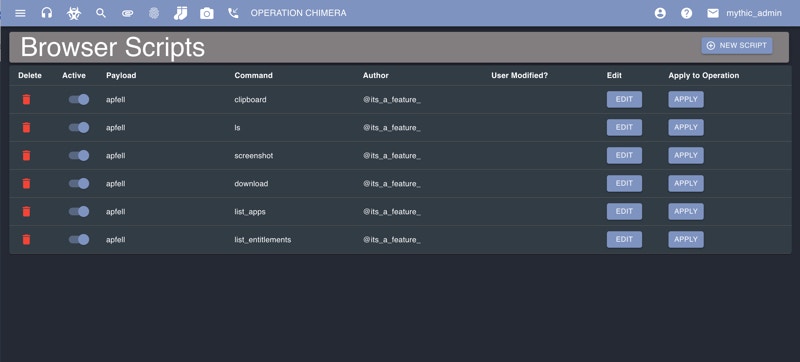The width and height of the screenshot is (800, 362).
Task: Click the camera screenshots icon
Action: 207,13
